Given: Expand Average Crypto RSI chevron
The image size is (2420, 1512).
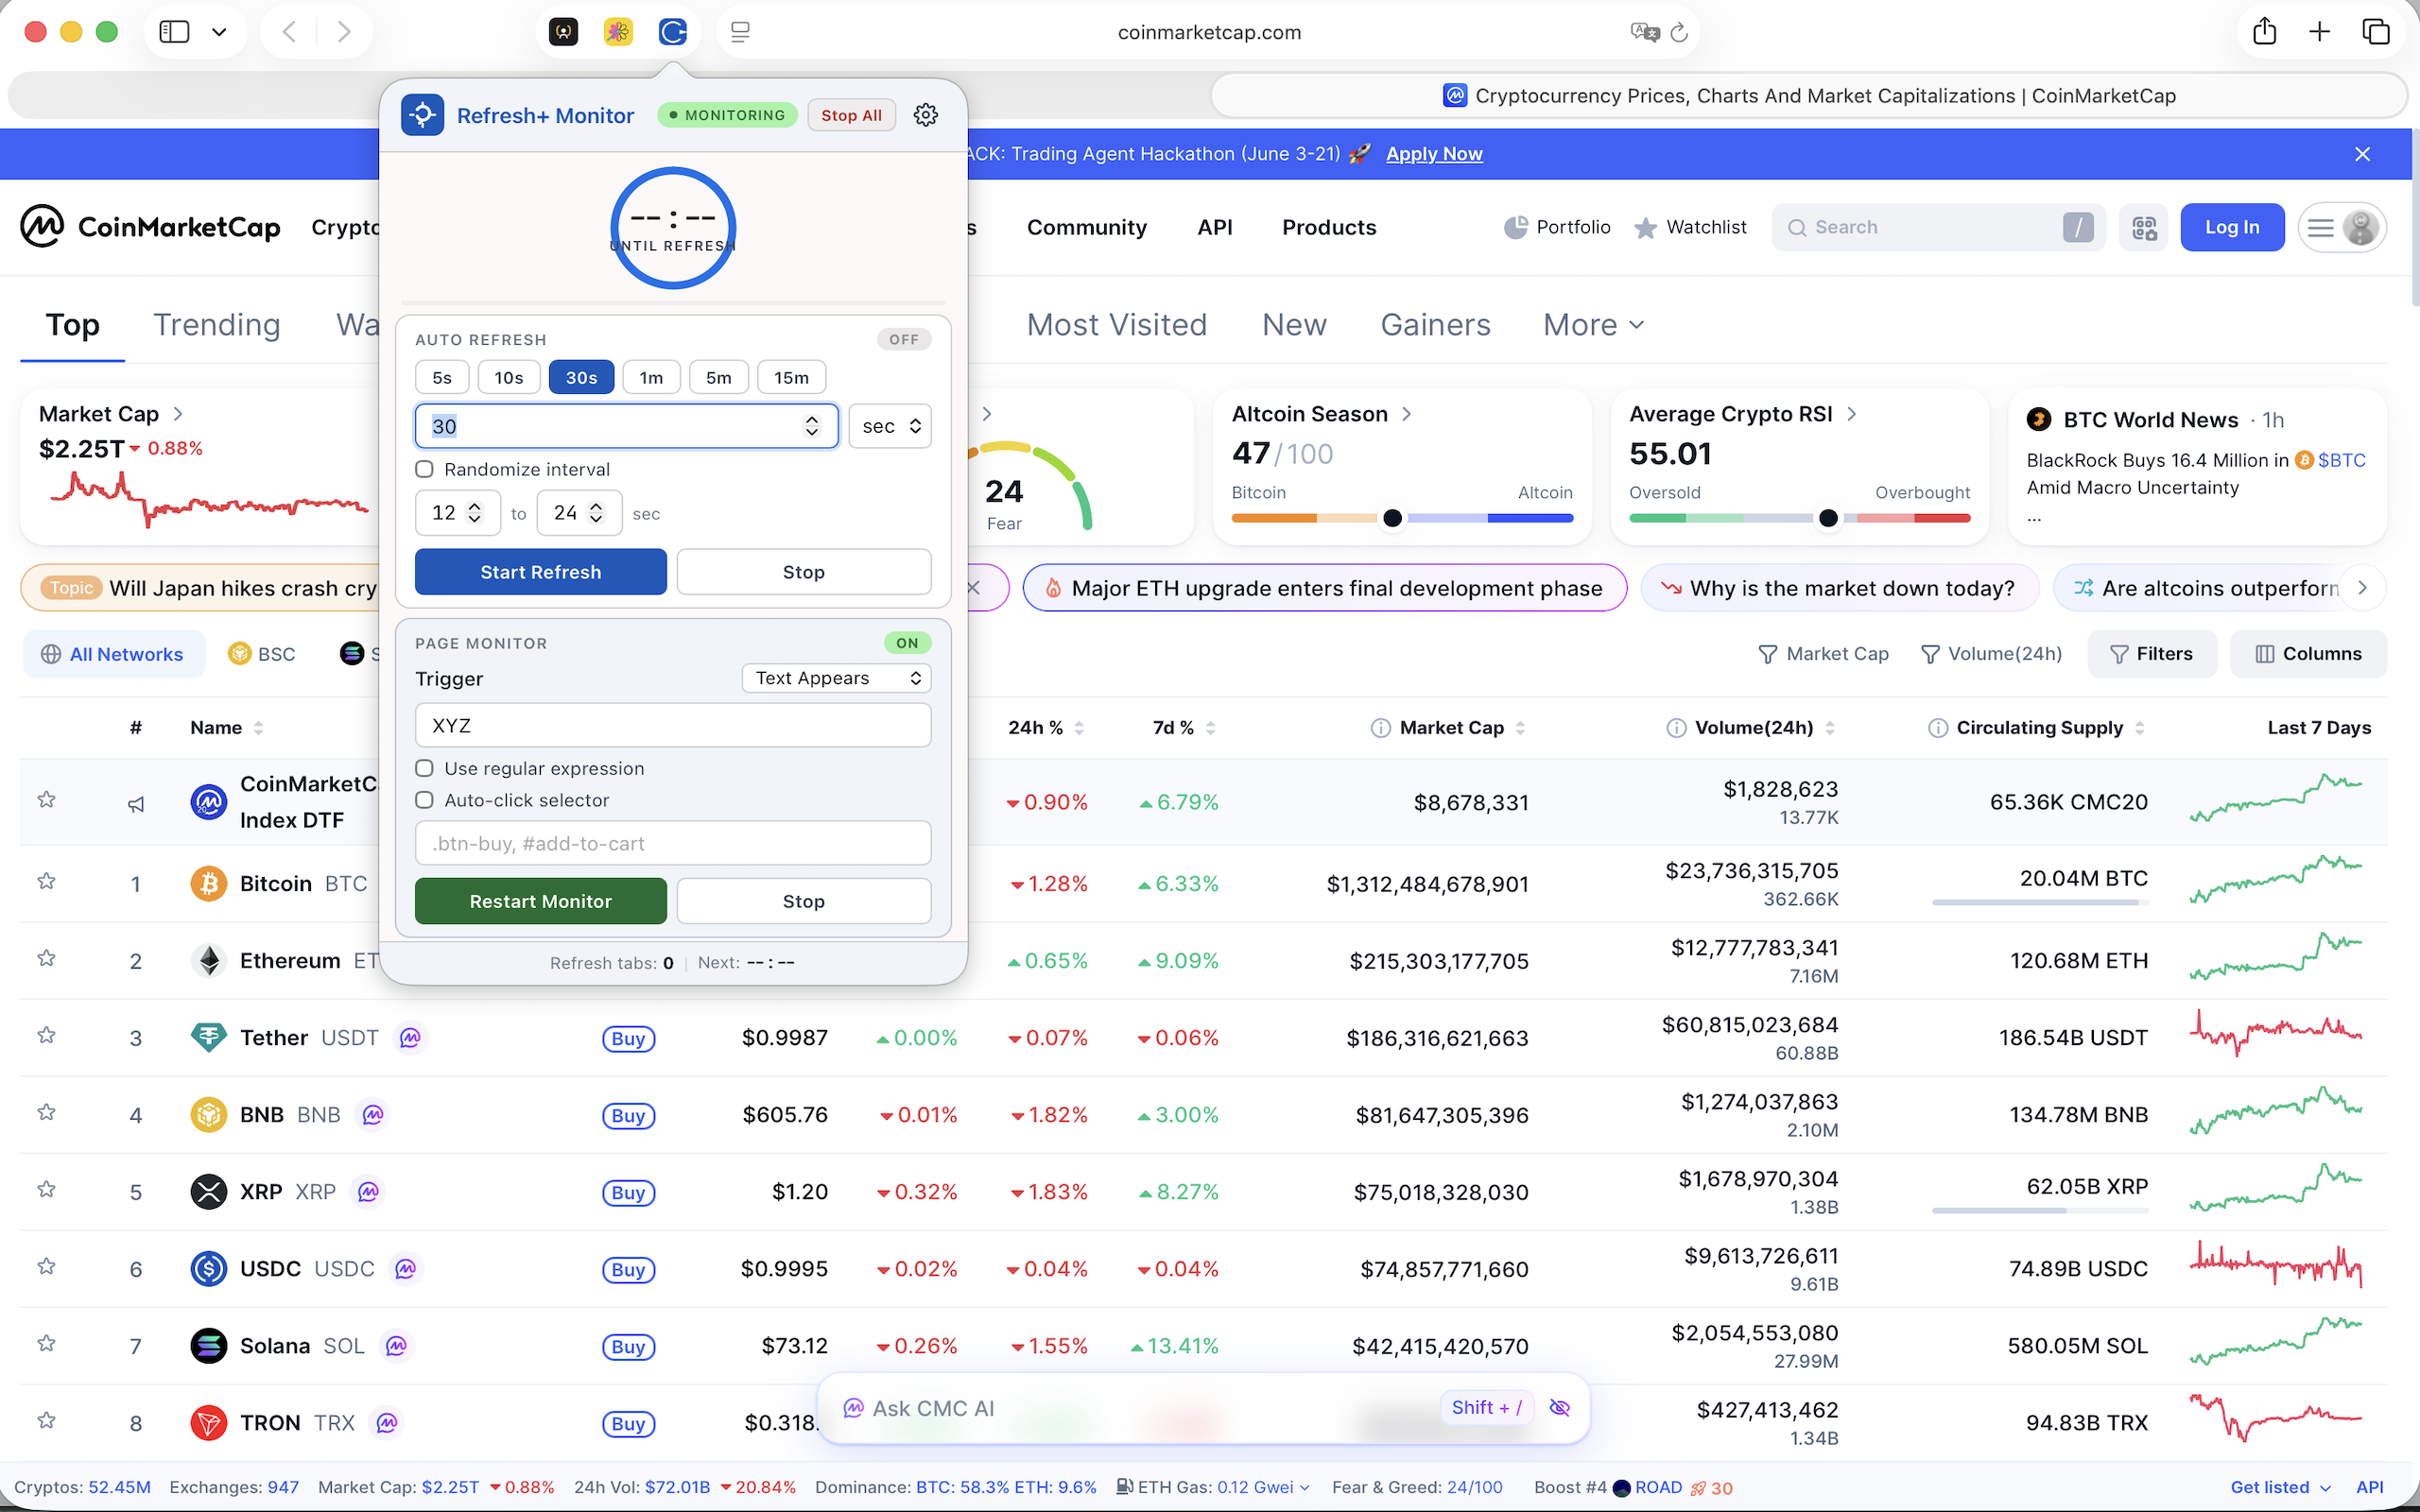Looking at the screenshot, I should (x=1851, y=414).
